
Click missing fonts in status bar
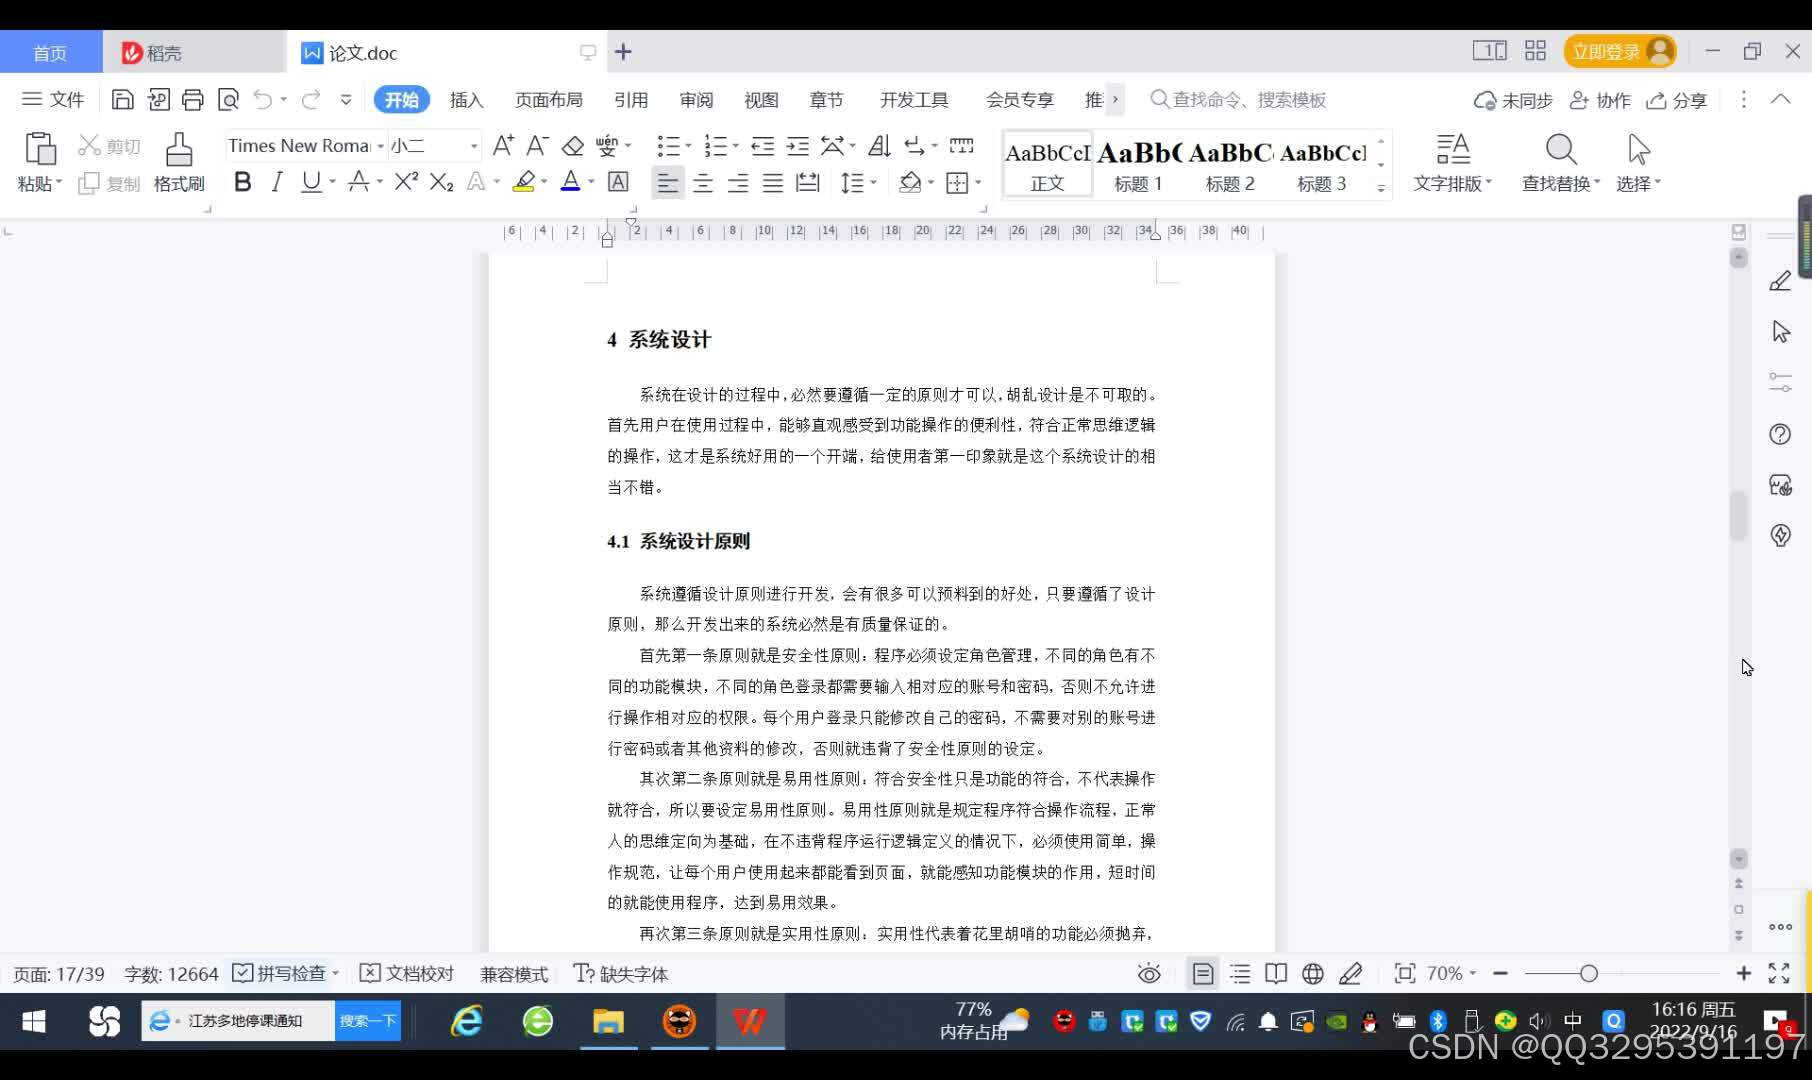[620, 974]
